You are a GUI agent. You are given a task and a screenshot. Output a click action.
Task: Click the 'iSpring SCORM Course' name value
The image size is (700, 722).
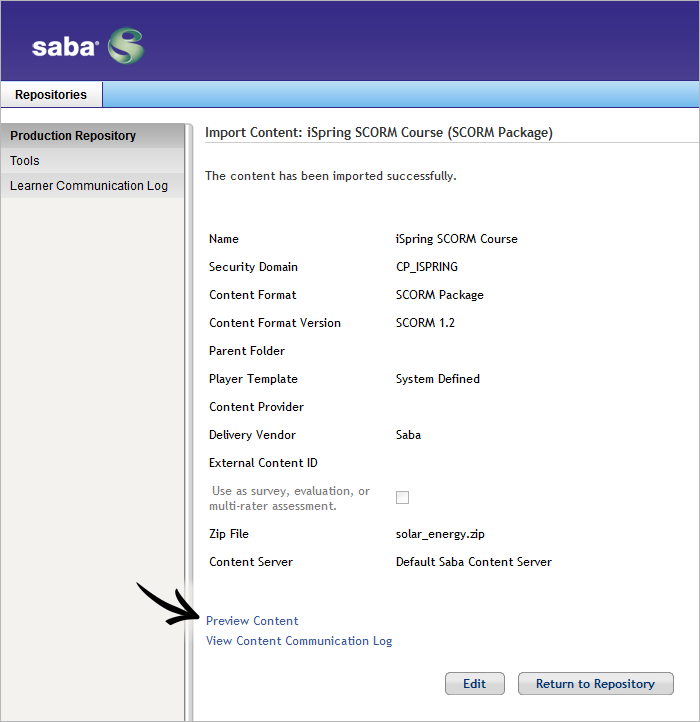click(456, 239)
